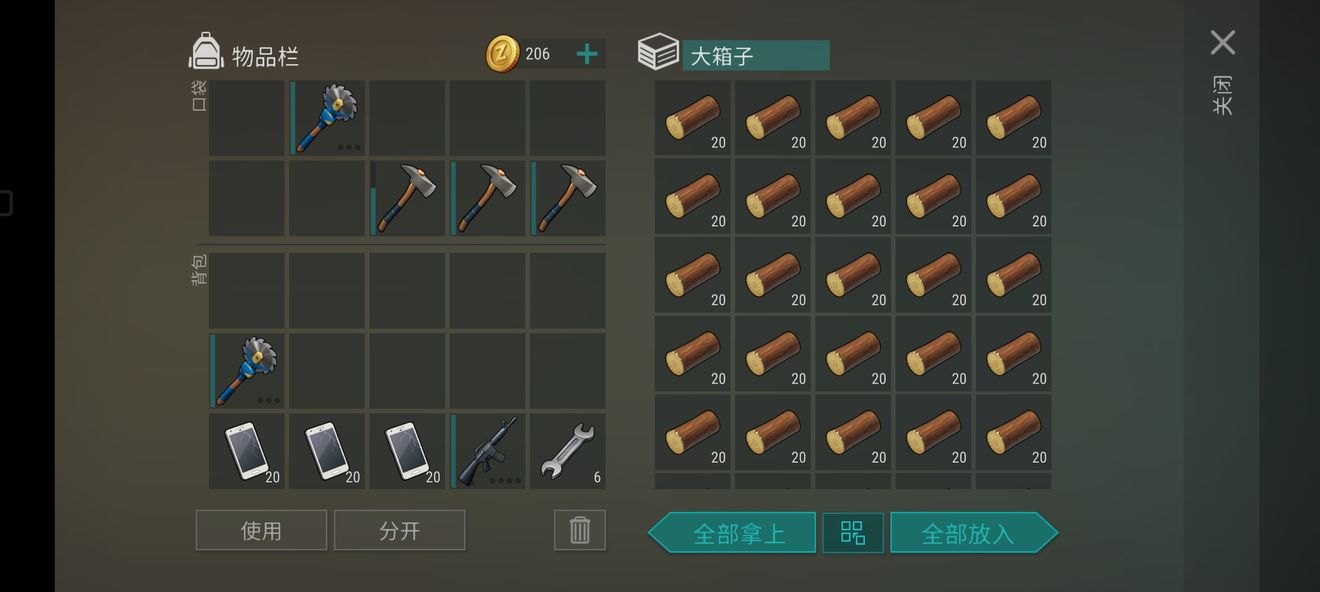This screenshot has height=592, width=1320.
Task: Click the first empty slot in the backpack
Action: [247, 291]
